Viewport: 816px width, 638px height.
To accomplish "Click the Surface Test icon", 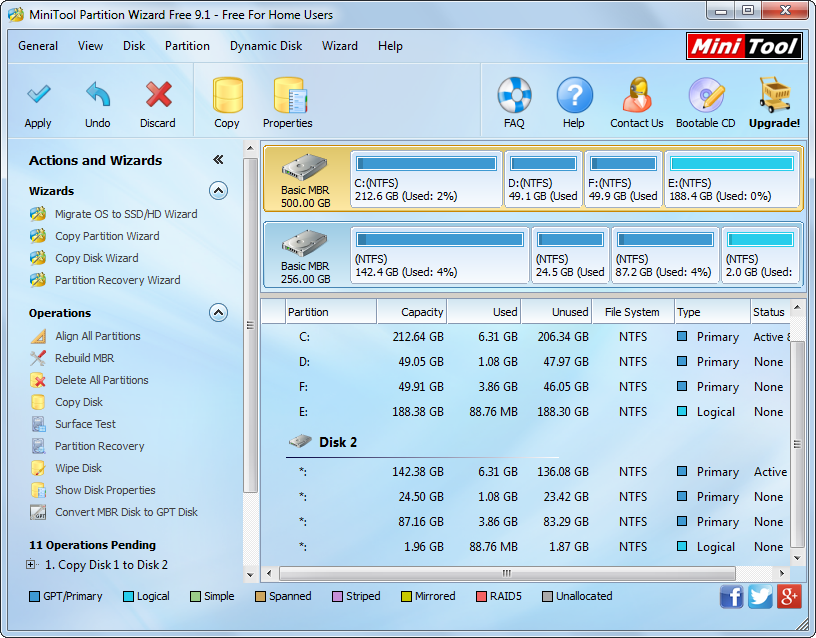I will pyautogui.click(x=38, y=424).
